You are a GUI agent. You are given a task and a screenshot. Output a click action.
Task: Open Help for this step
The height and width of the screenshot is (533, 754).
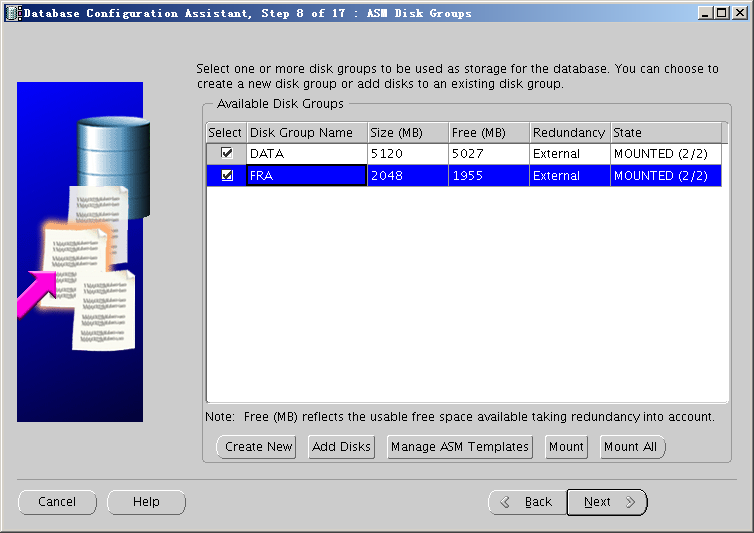click(146, 502)
